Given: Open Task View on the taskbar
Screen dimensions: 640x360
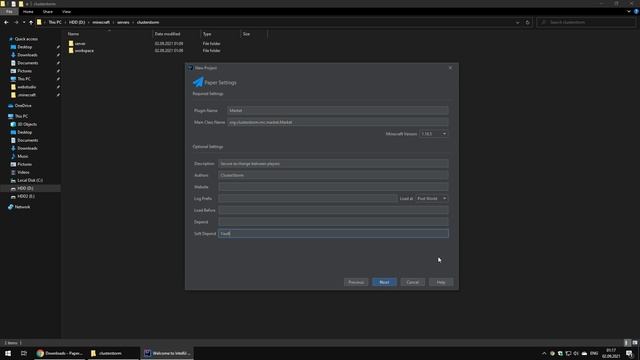Looking at the screenshot, I should click(23, 353).
